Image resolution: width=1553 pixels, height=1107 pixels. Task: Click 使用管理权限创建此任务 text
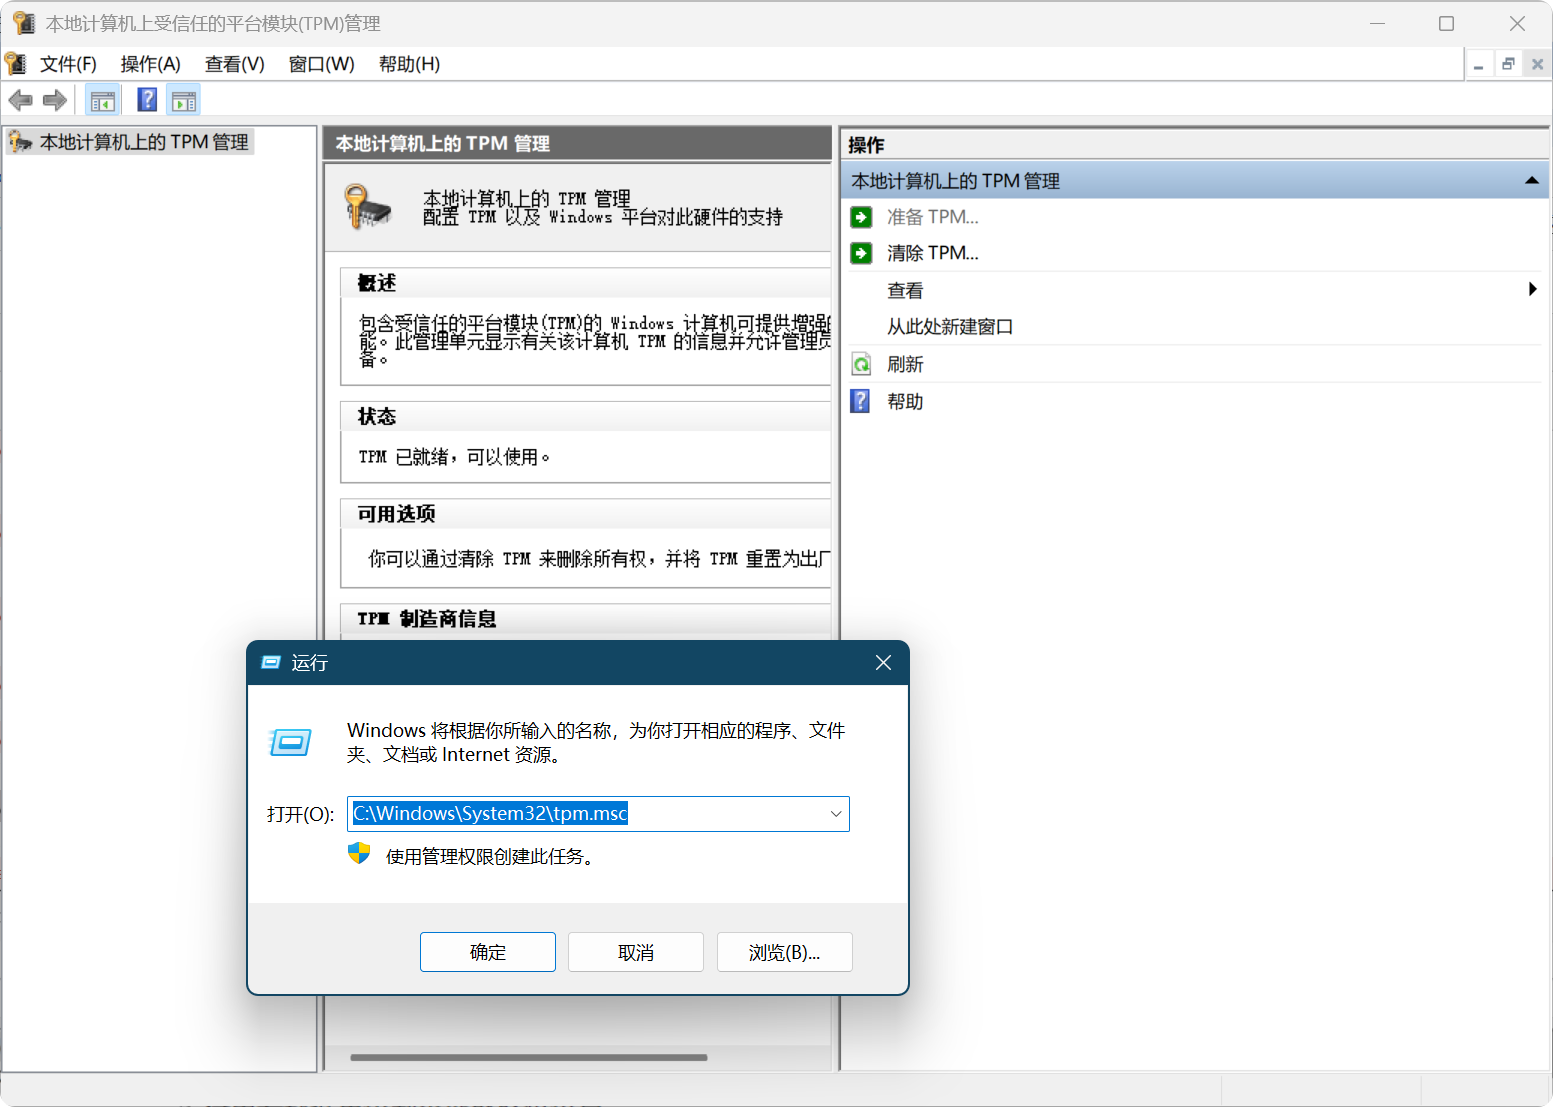point(491,857)
